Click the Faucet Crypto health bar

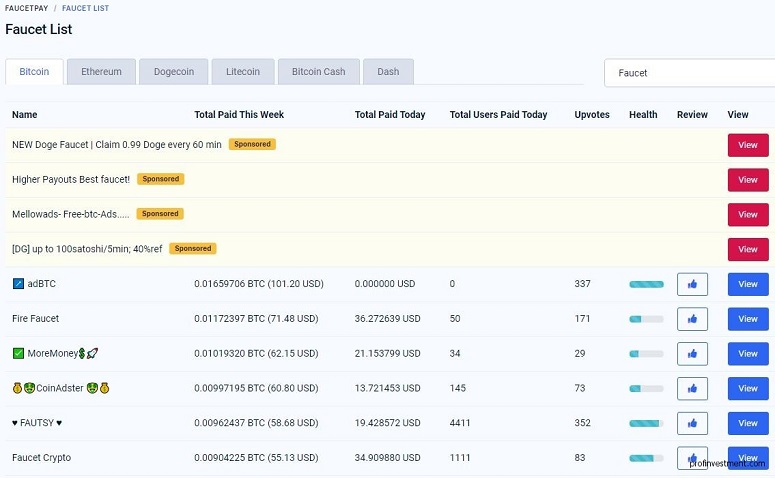pyautogui.click(x=646, y=458)
